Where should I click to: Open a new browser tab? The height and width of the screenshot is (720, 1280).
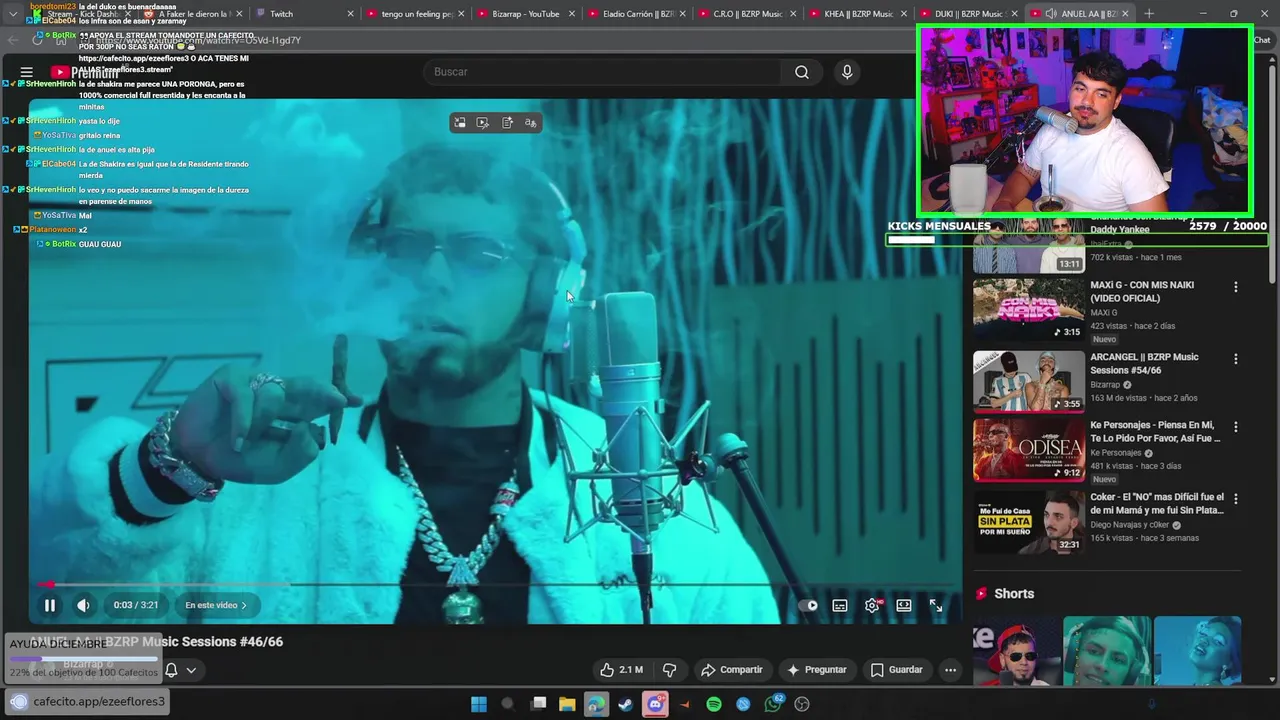pyautogui.click(x=1148, y=14)
